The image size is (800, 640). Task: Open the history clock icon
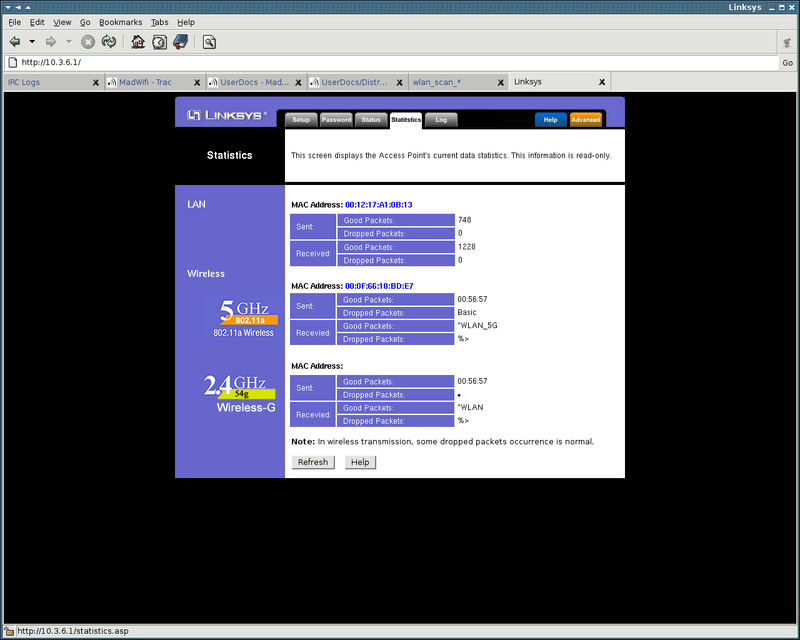click(x=159, y=42)
